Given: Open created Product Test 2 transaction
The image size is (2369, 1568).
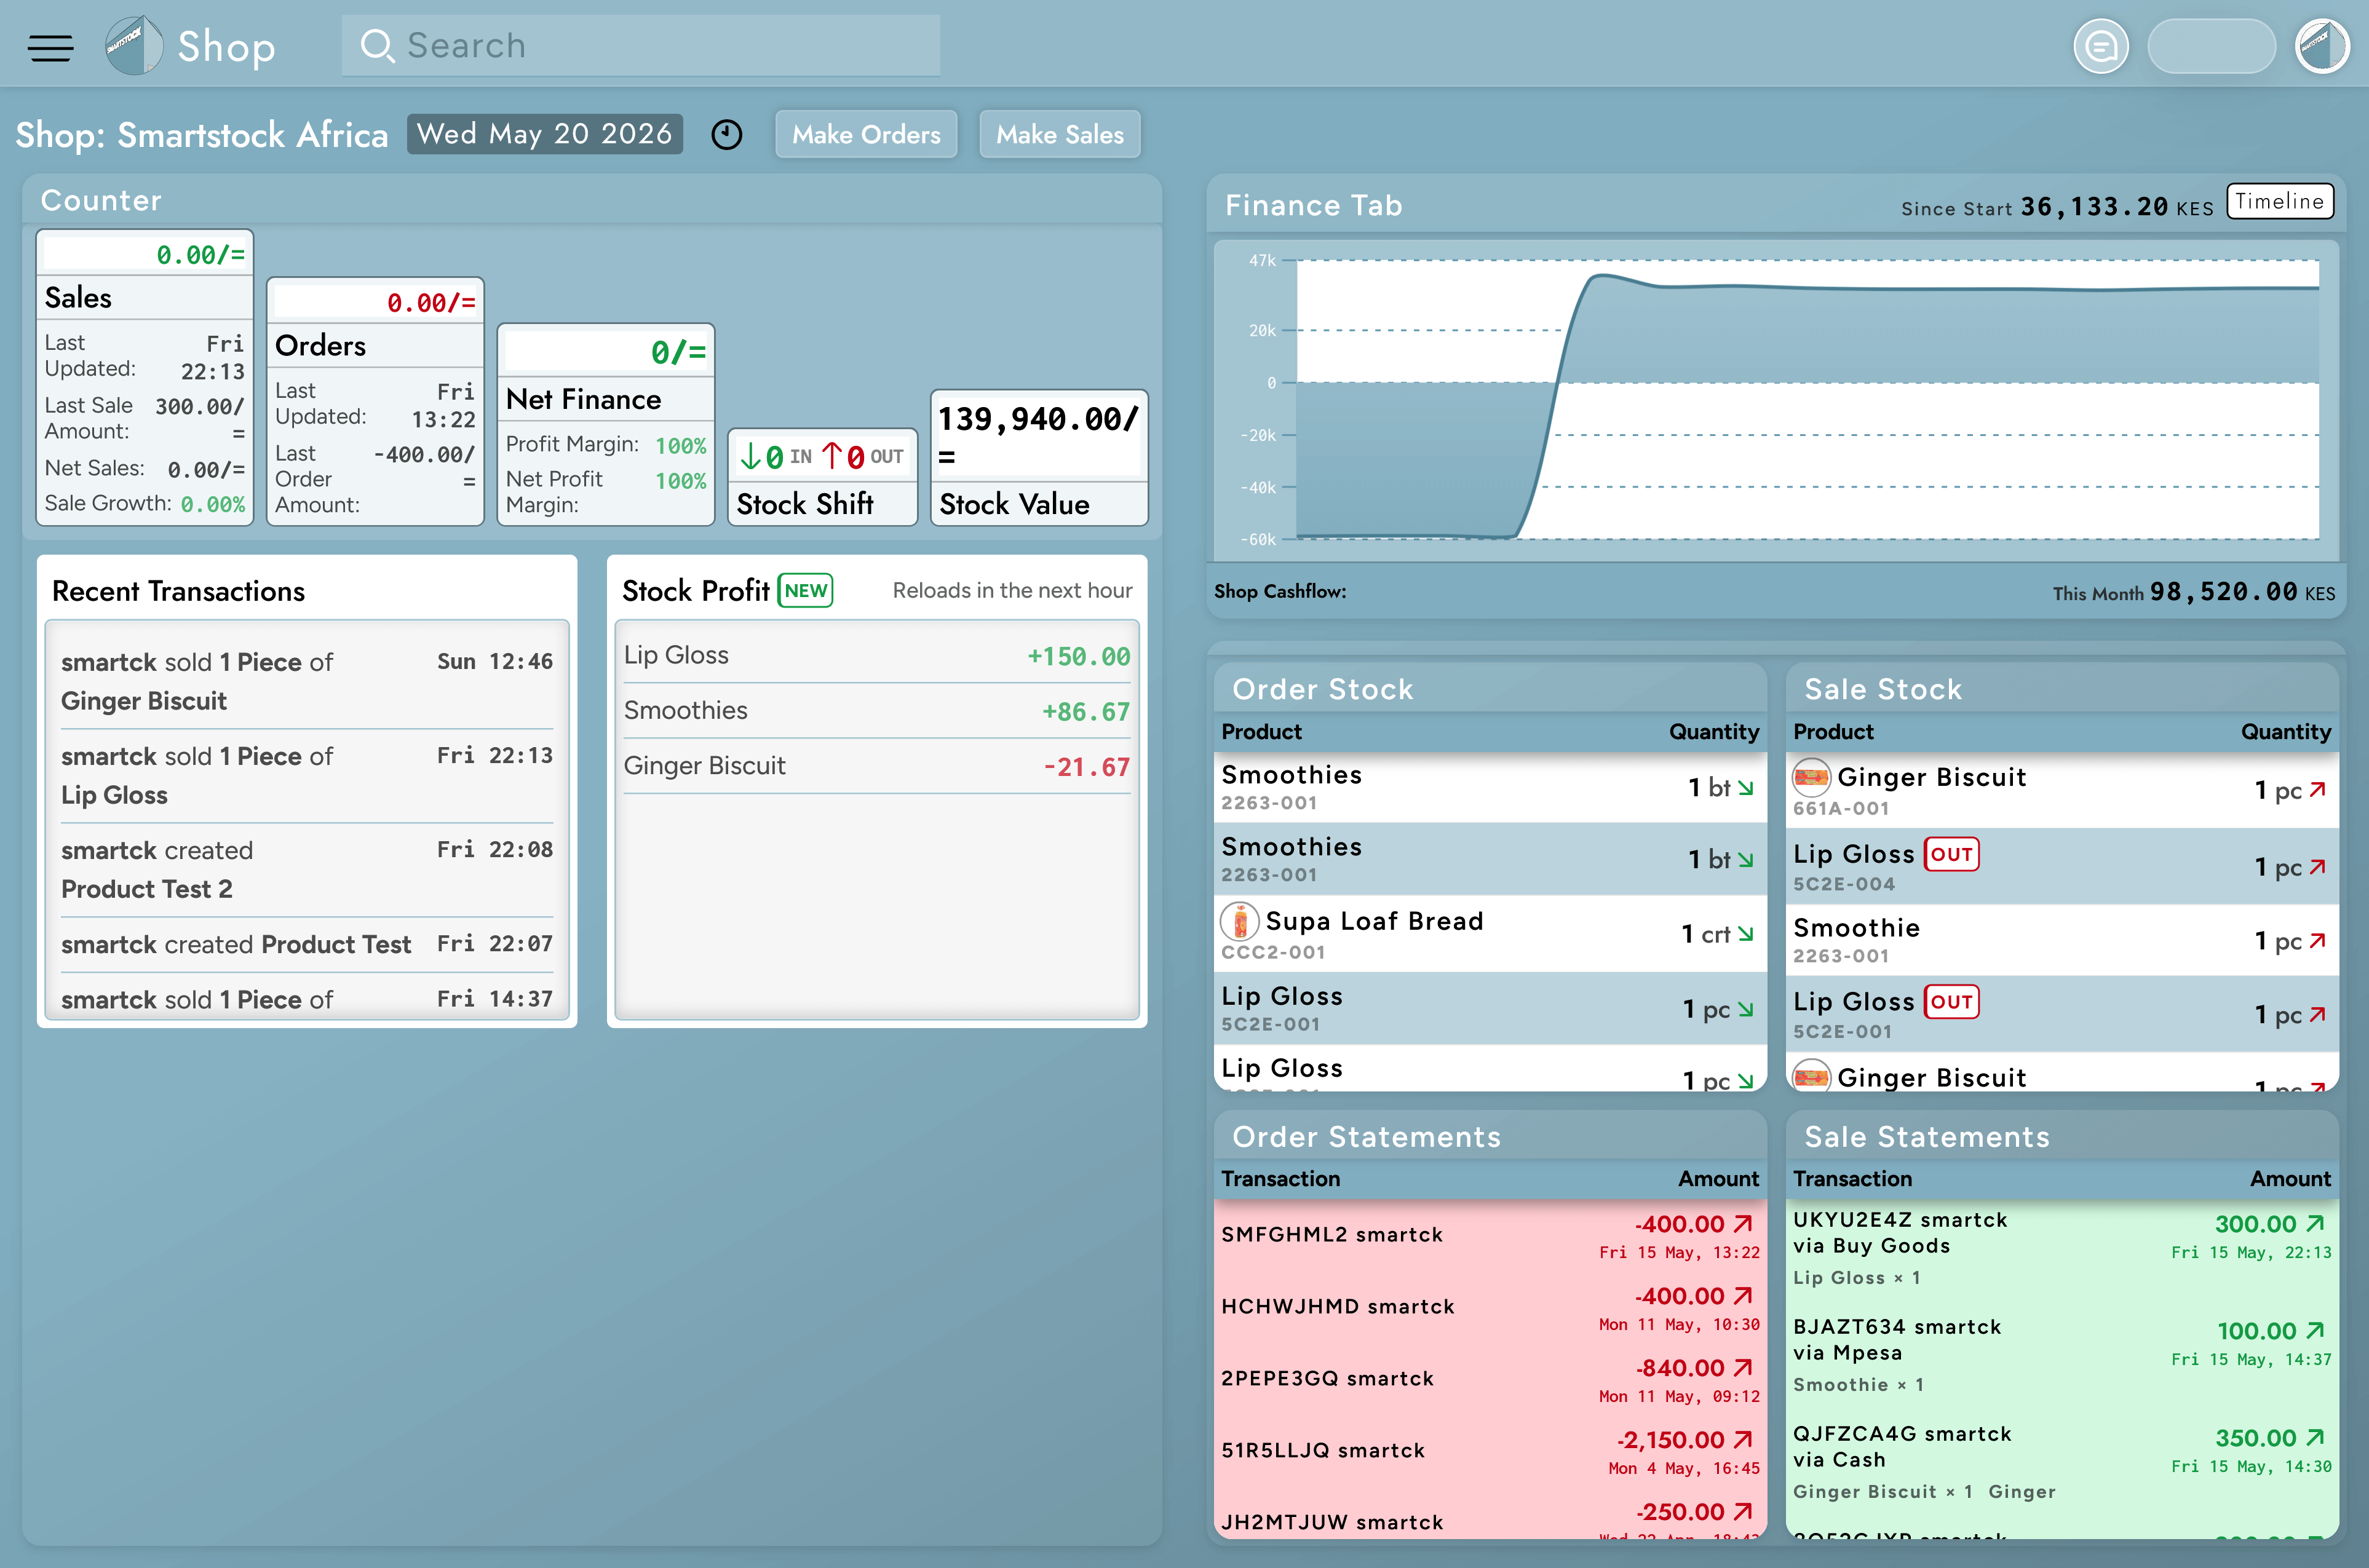Looking at the screenshot, I should (307, 870).
